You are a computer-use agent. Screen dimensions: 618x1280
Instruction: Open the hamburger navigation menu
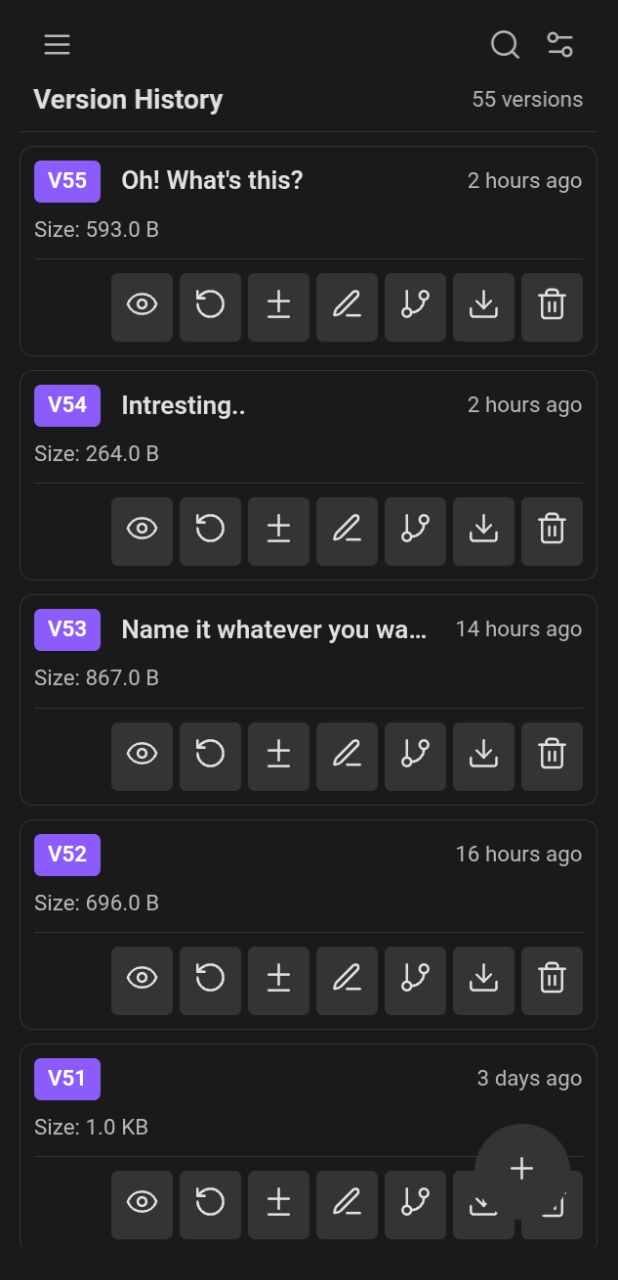pos(57,45)
